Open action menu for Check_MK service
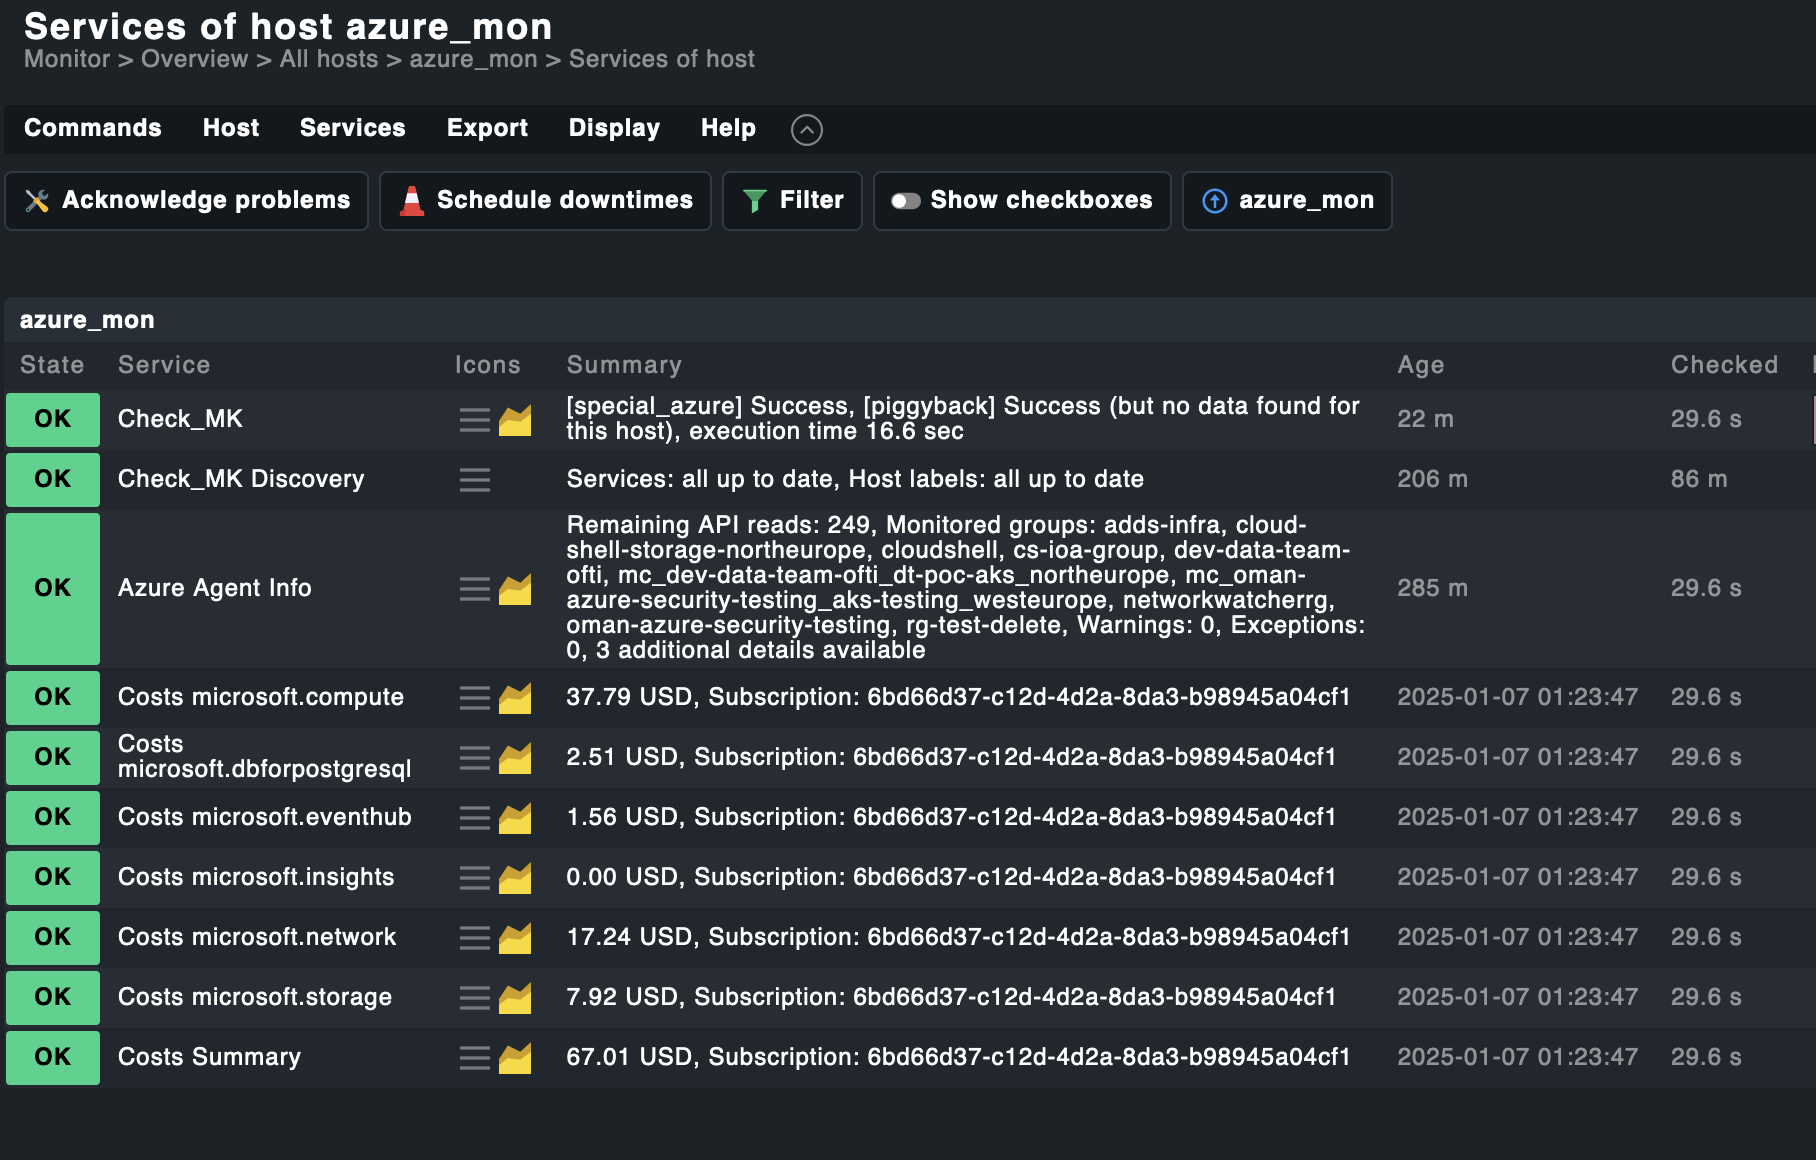 [474, 420]
